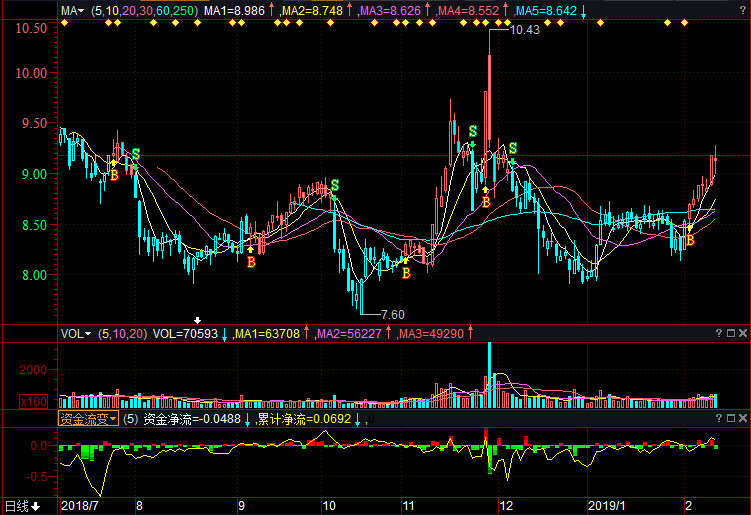
Task: Maximize the VOL panel using square icon
Action: [731, 333]
